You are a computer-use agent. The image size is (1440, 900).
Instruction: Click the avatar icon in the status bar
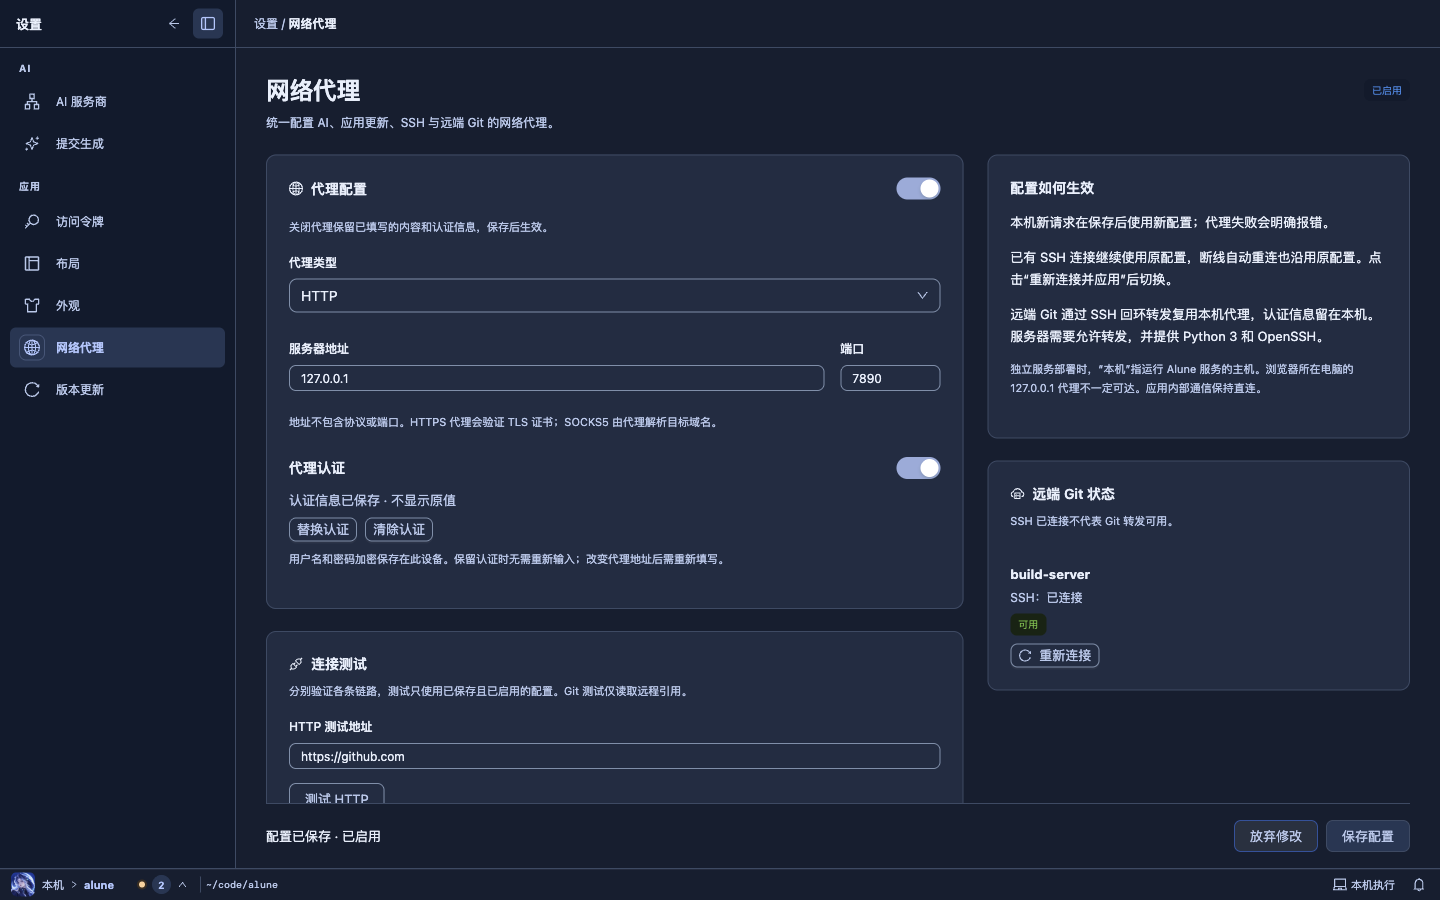pyautogui.click(x=22, y=885)
